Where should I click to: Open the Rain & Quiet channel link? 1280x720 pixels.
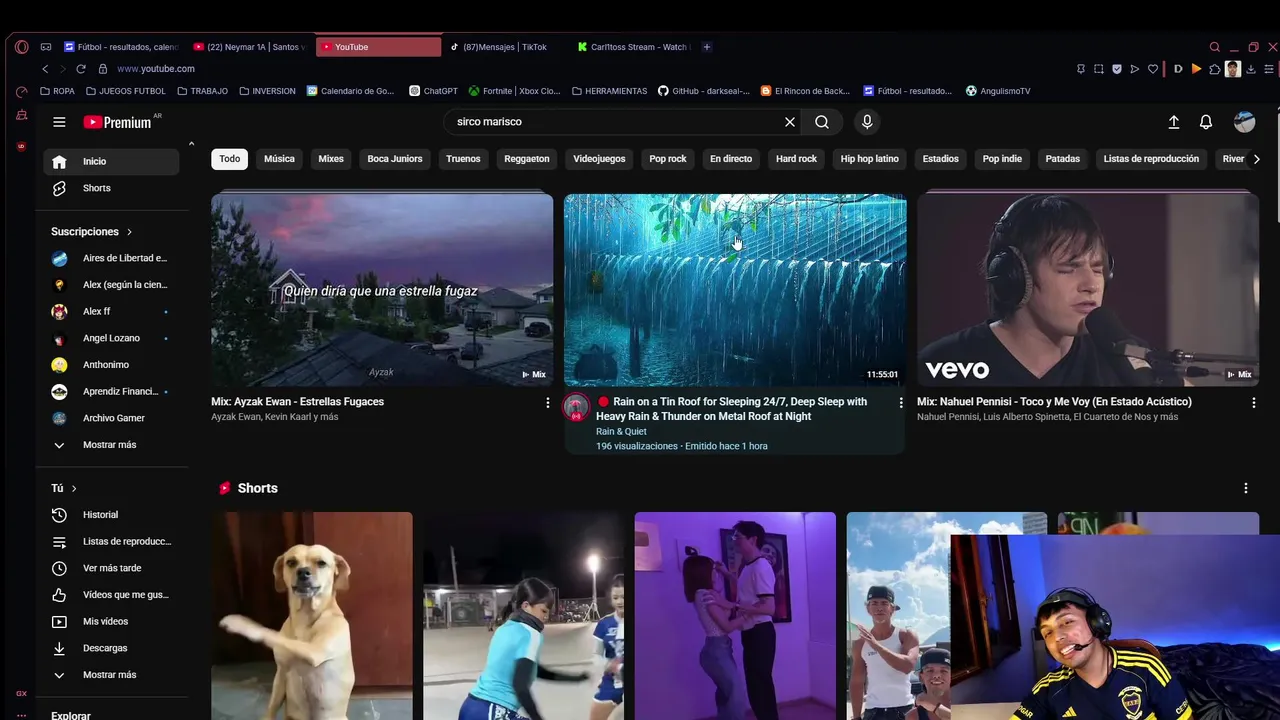[x=621, y=432]
